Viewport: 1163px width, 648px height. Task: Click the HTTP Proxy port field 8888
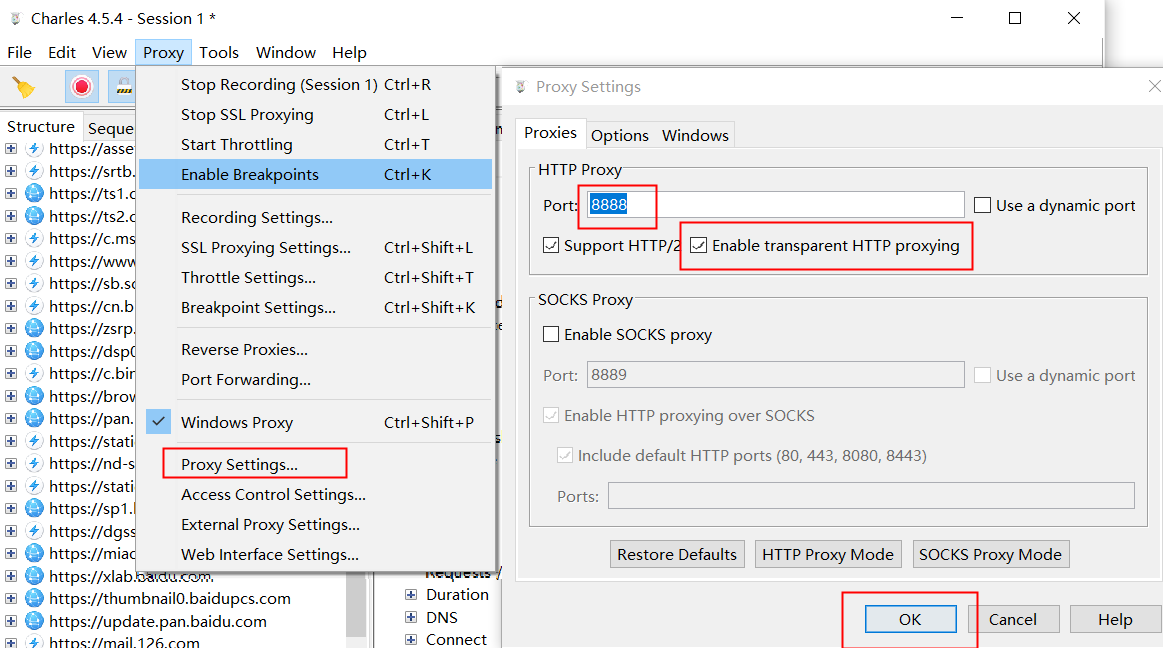[775, 205]
